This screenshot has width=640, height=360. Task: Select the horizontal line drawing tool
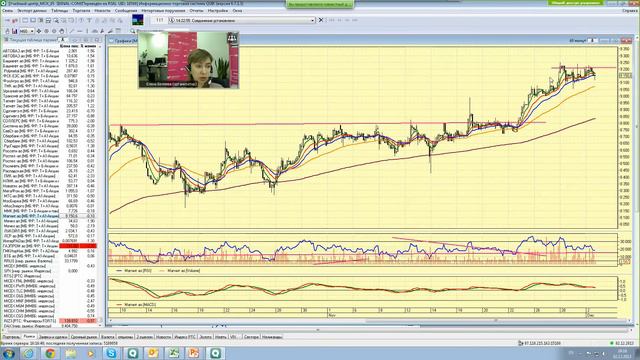80,31
